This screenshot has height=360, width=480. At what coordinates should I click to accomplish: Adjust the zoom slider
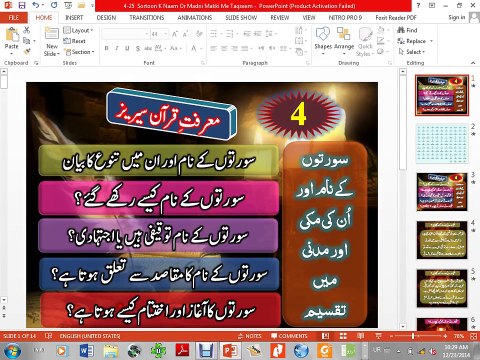pos(413,336)
